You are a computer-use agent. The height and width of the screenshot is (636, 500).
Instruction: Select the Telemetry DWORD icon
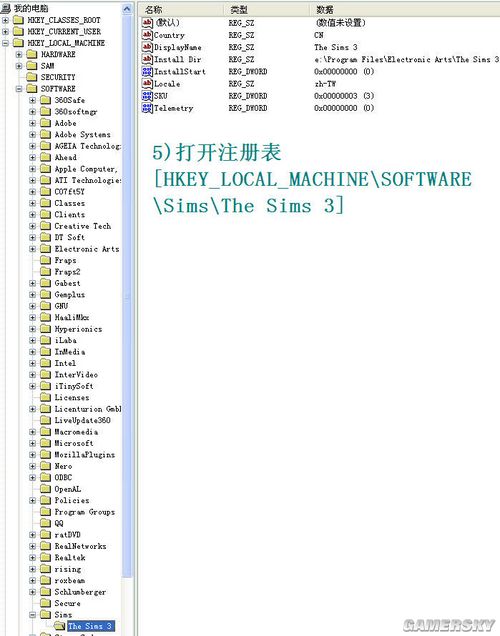(x=147, y=108)
